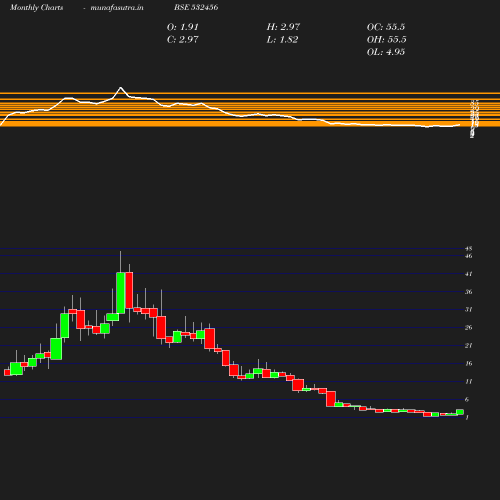
Task: Click the "BSE 532456" symbol label
Action: coord(196,7)
